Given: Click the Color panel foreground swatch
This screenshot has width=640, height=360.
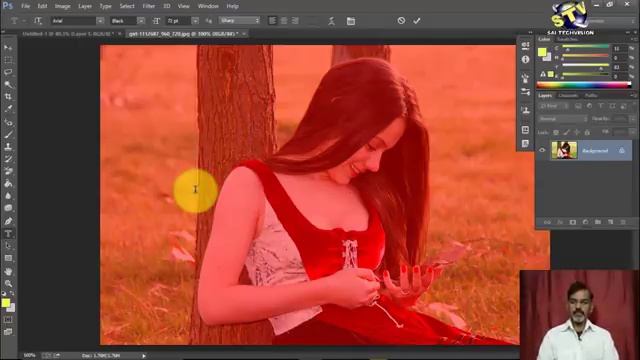Looking at the screenshot, I should click(x=542, y=52).
